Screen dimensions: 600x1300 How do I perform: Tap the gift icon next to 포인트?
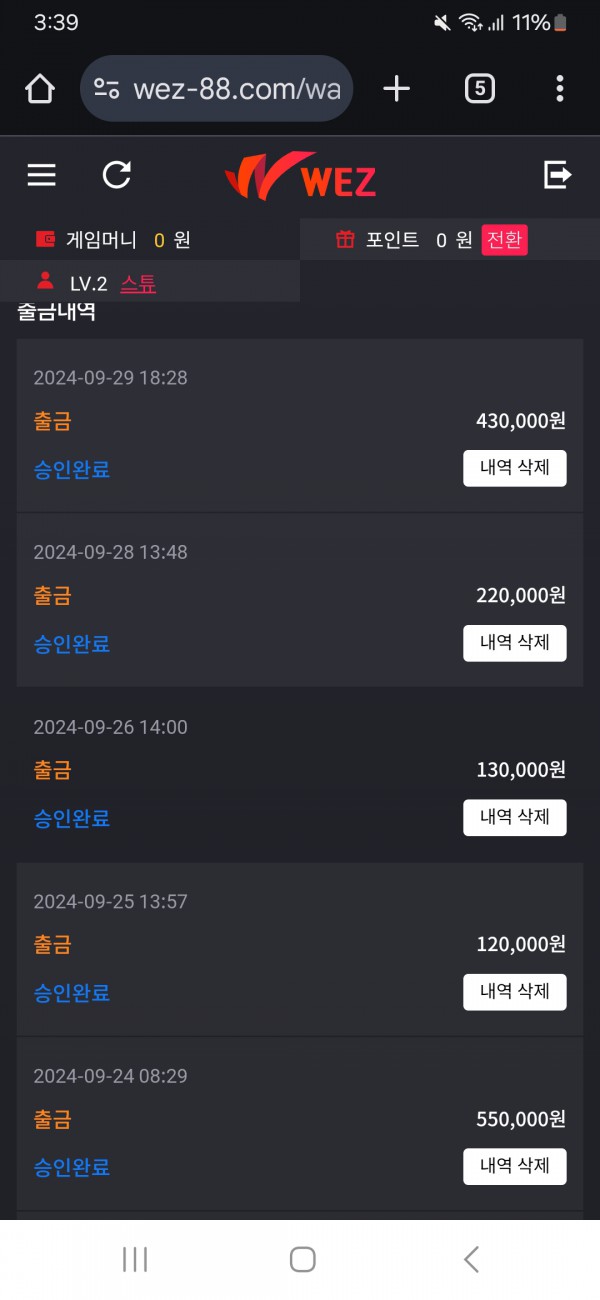pyautogui.click(x=345, y=240)
